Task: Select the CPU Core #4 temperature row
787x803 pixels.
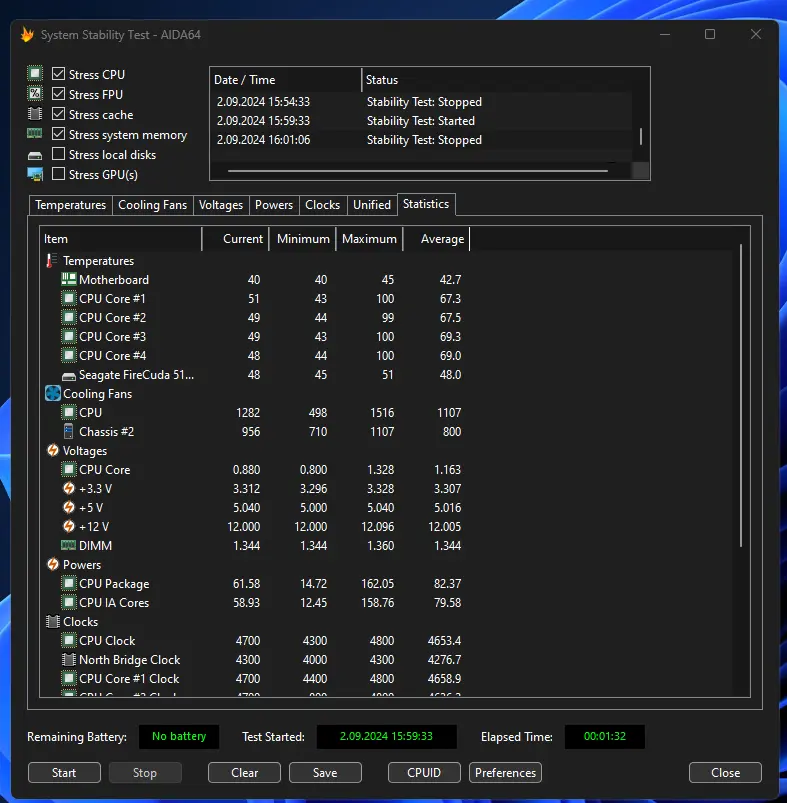Action: coord(255,355)
